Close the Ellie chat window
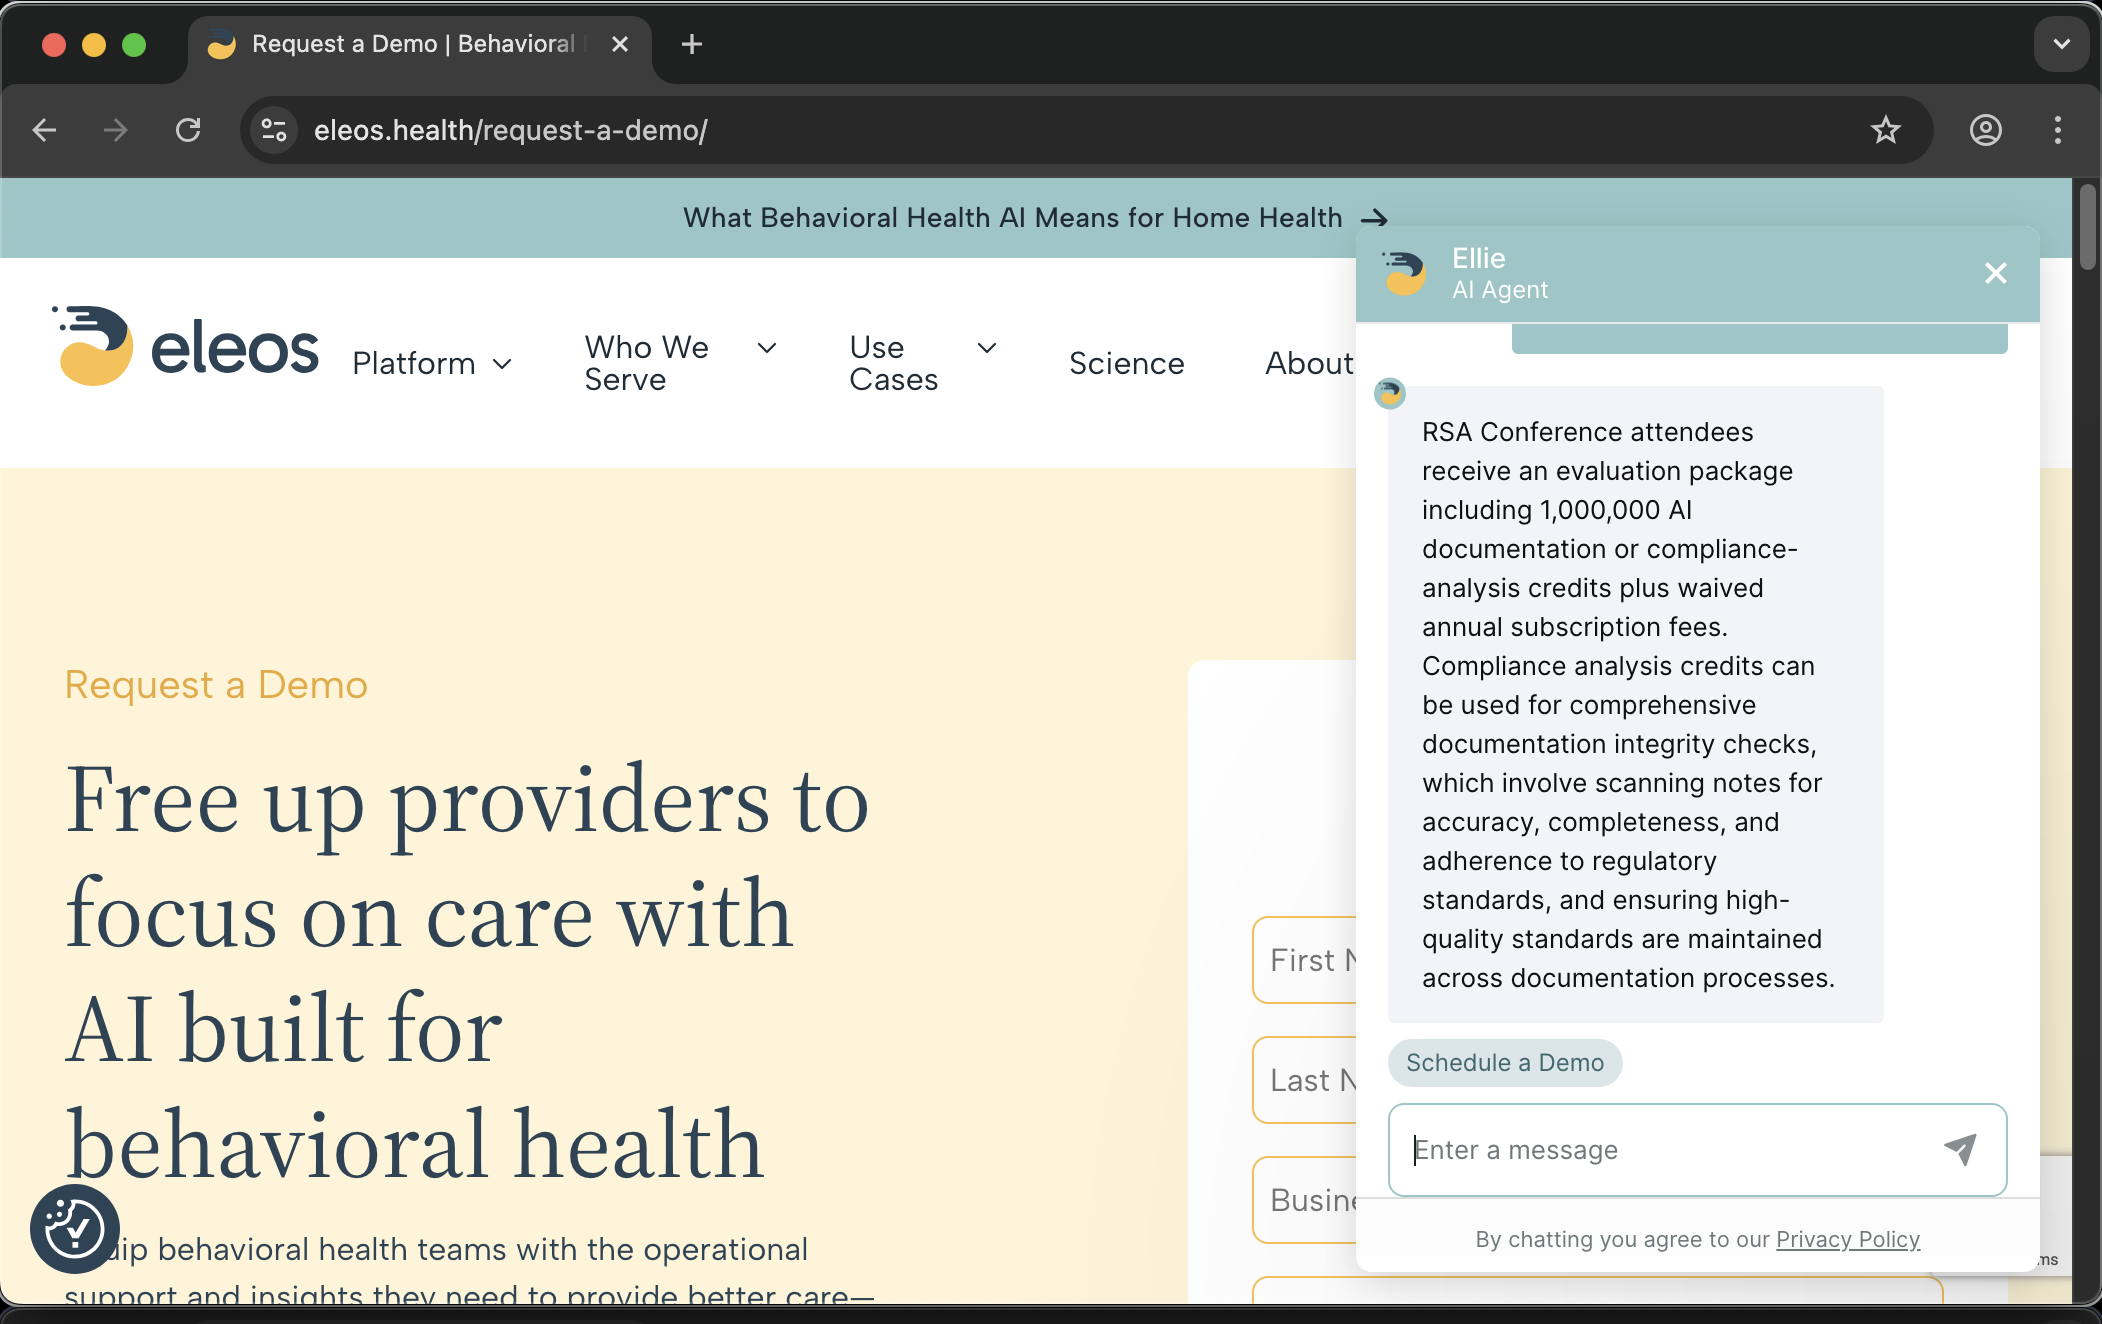This screenshot has width=2102, height=1324. click(1995, 272)
